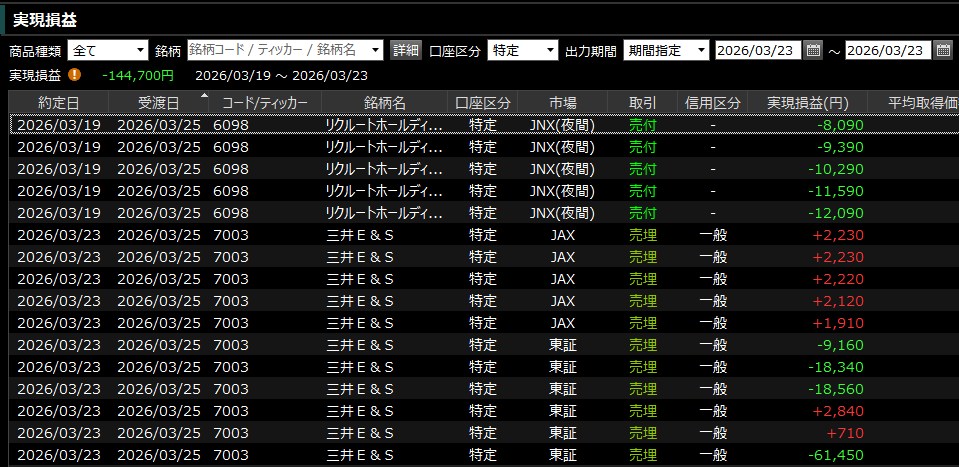Screen dimensions: 959x467
Task: Click the start date input field
Action: click(758, 51)
